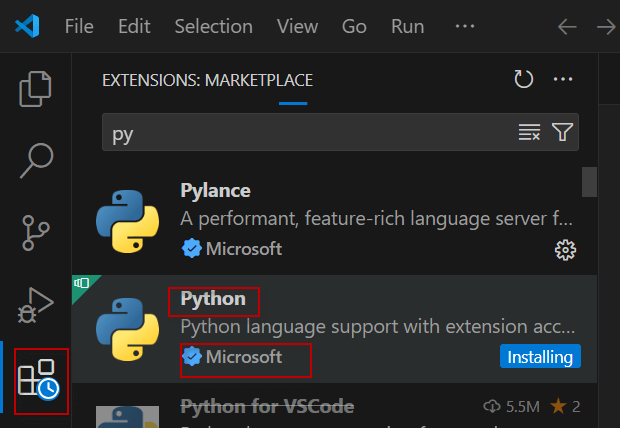Click the Installing button for Python

[x=540, y=357]
